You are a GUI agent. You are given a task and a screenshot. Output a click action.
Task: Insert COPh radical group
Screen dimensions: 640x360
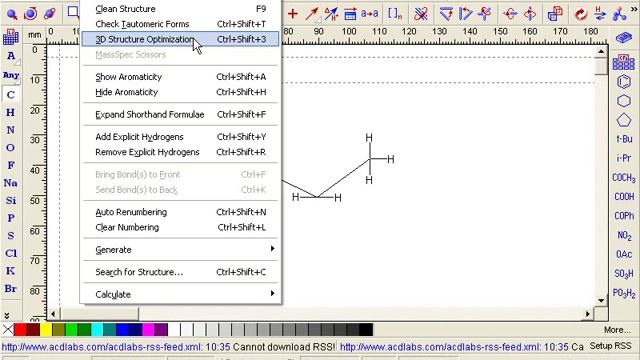click(x=624, y=216)
